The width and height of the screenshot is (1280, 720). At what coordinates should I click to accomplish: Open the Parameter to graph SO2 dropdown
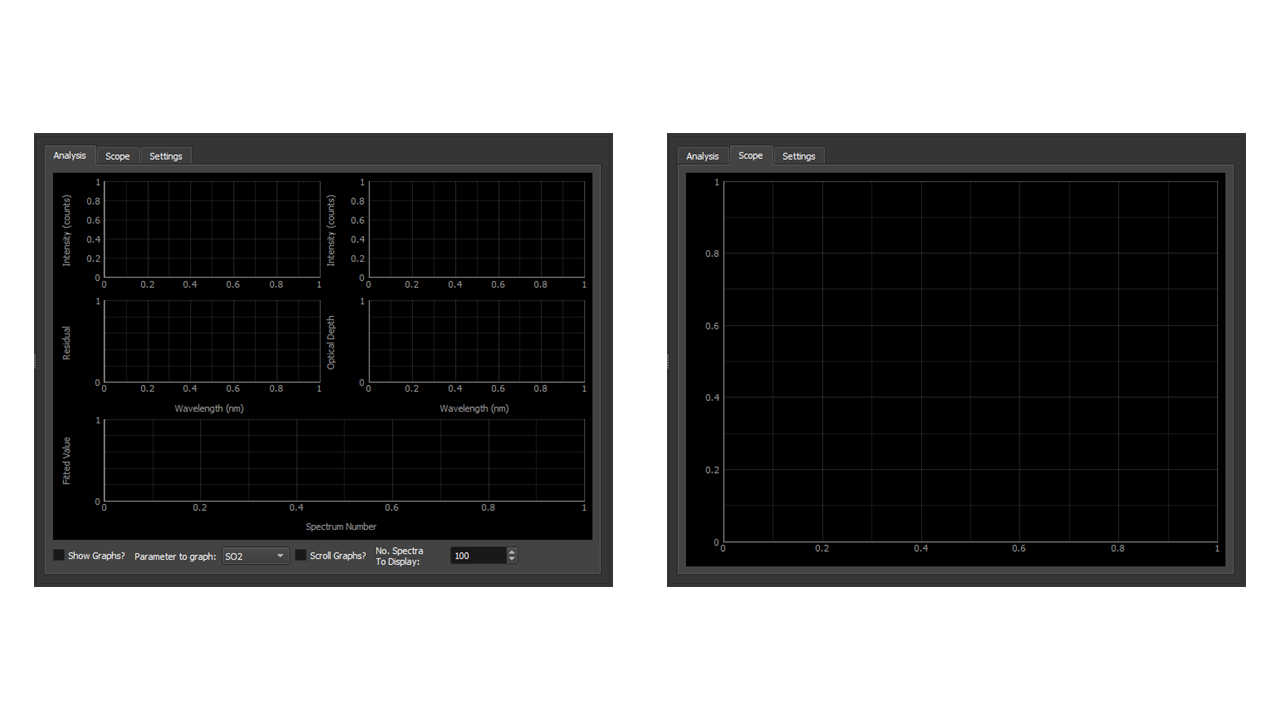255,556
